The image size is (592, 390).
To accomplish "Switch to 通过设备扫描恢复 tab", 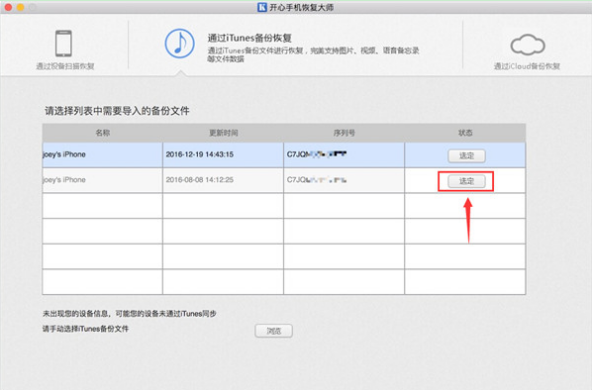I will pyautogui.click(x=65, y=66).
